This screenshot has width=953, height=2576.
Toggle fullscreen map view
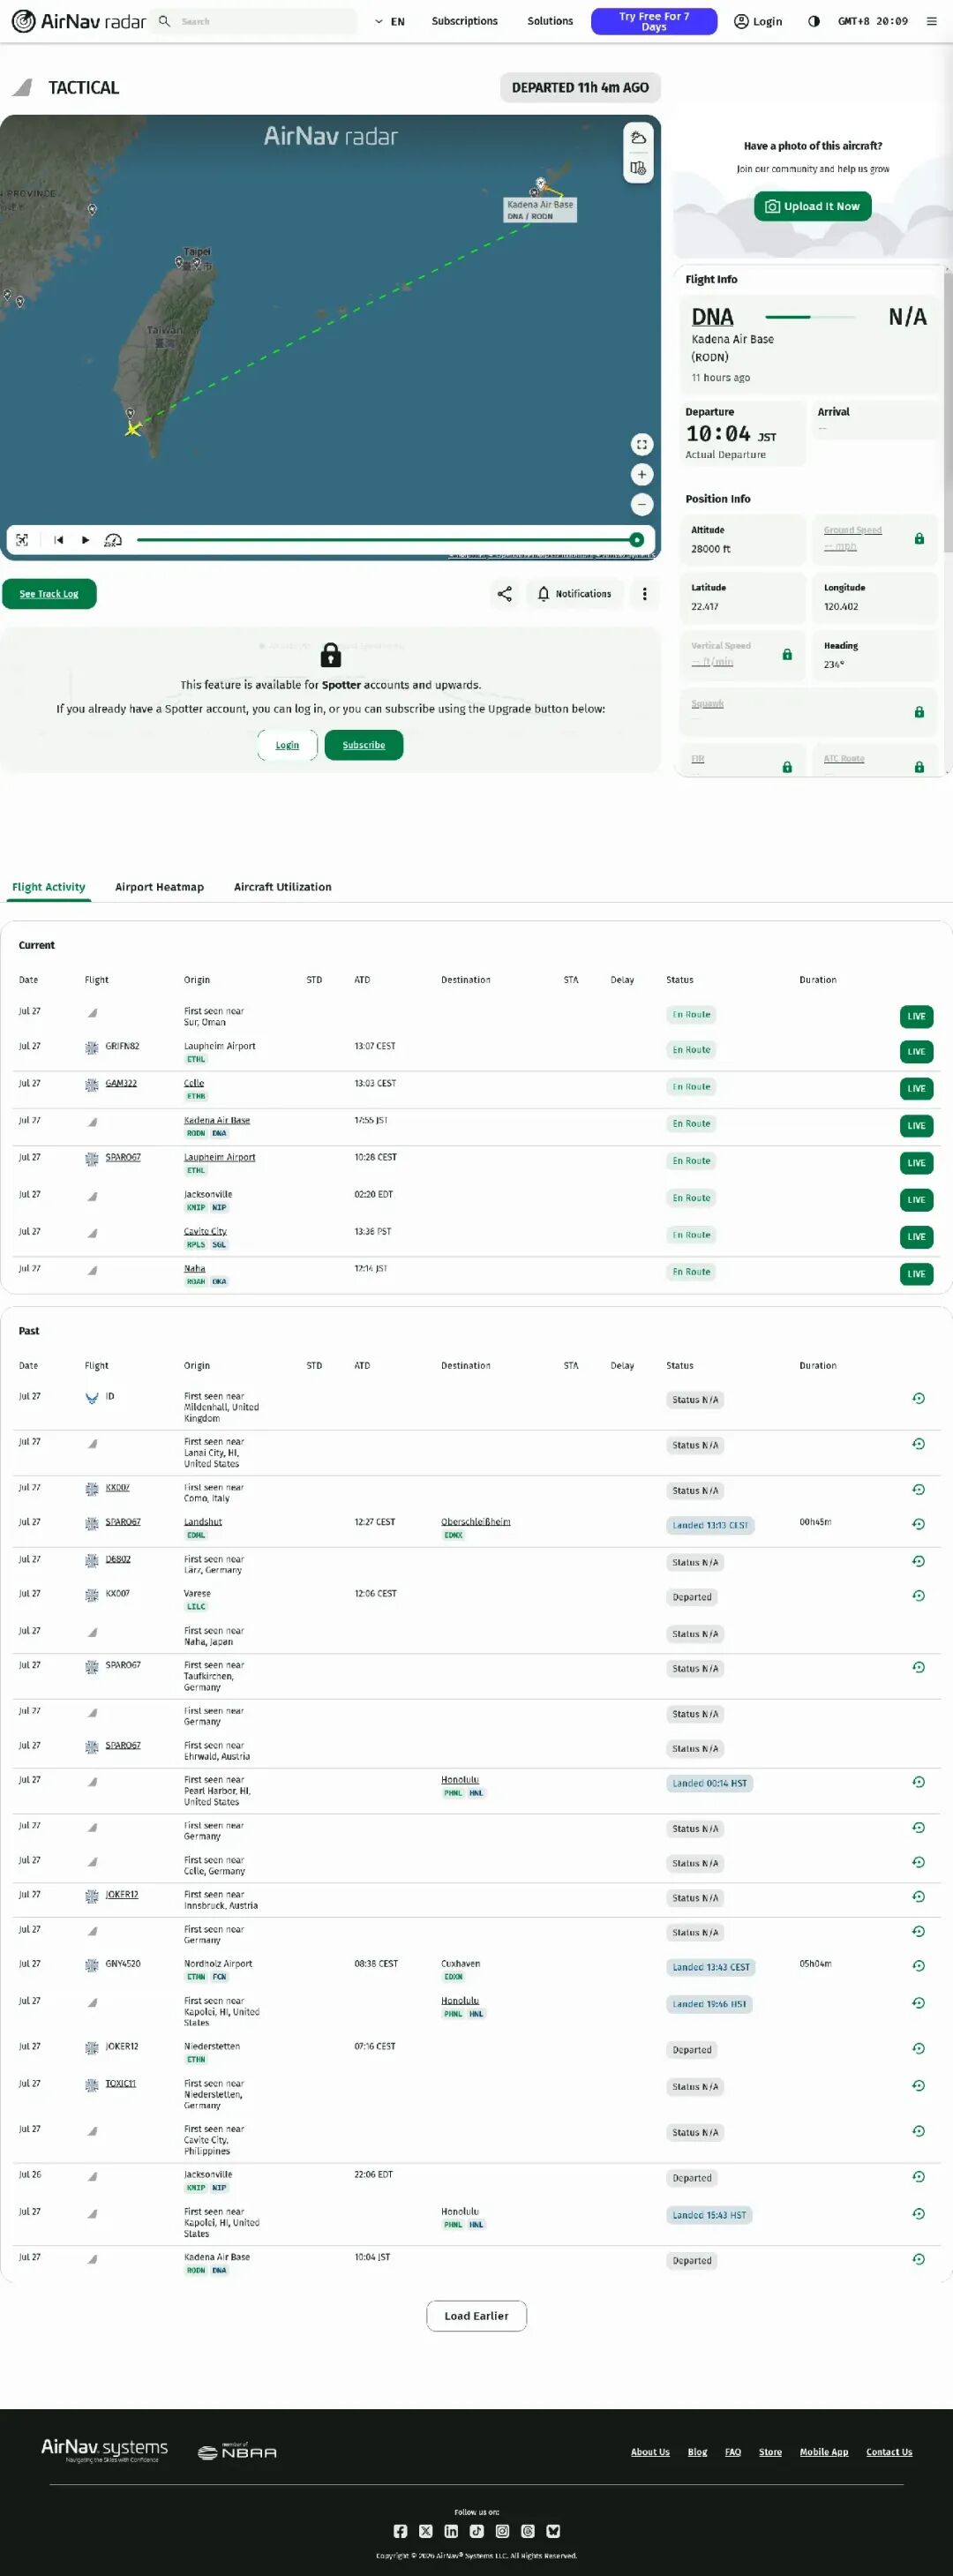pos(642,445)
